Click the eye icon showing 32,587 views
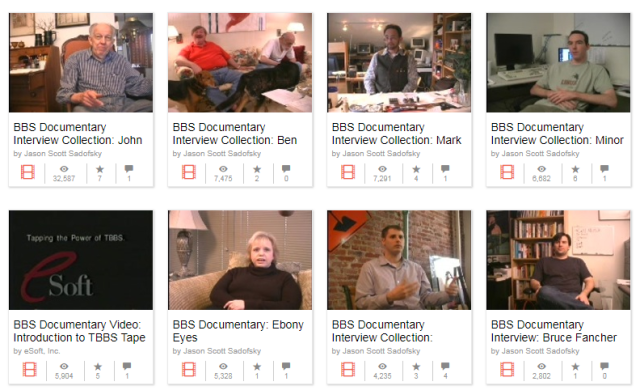 [64, 169]
